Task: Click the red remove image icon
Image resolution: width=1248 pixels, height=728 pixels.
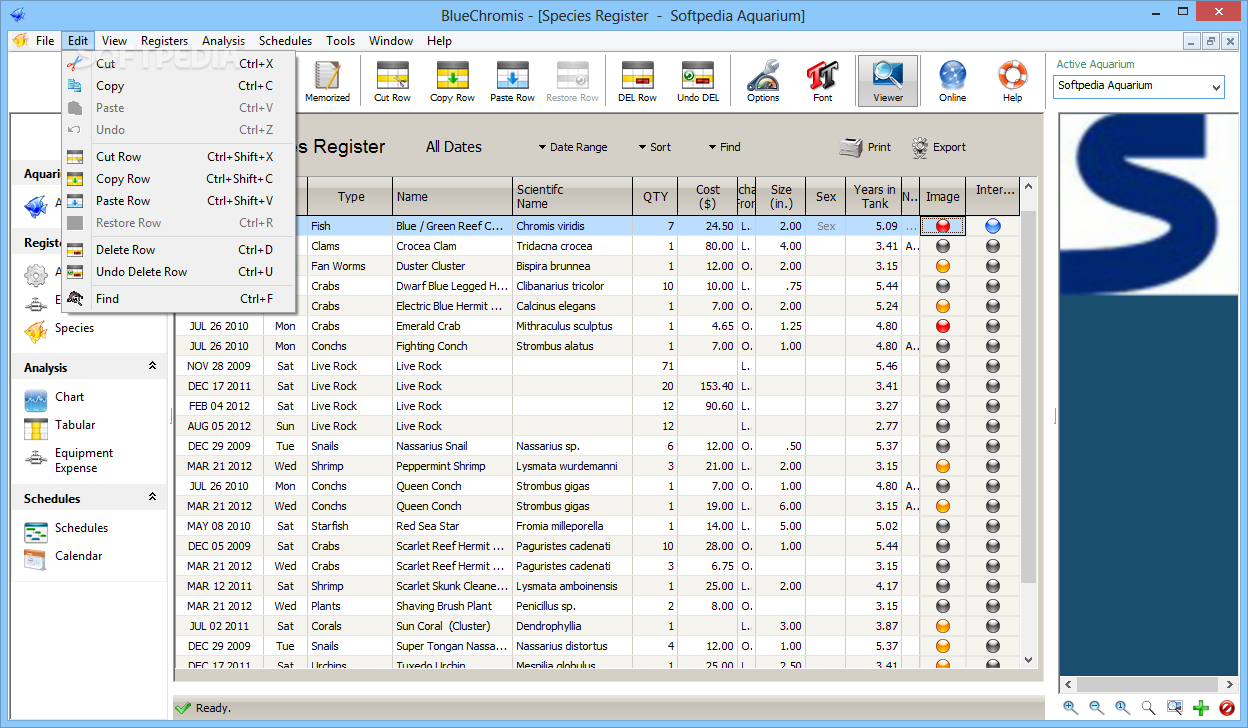Action: coord(1227,708)
